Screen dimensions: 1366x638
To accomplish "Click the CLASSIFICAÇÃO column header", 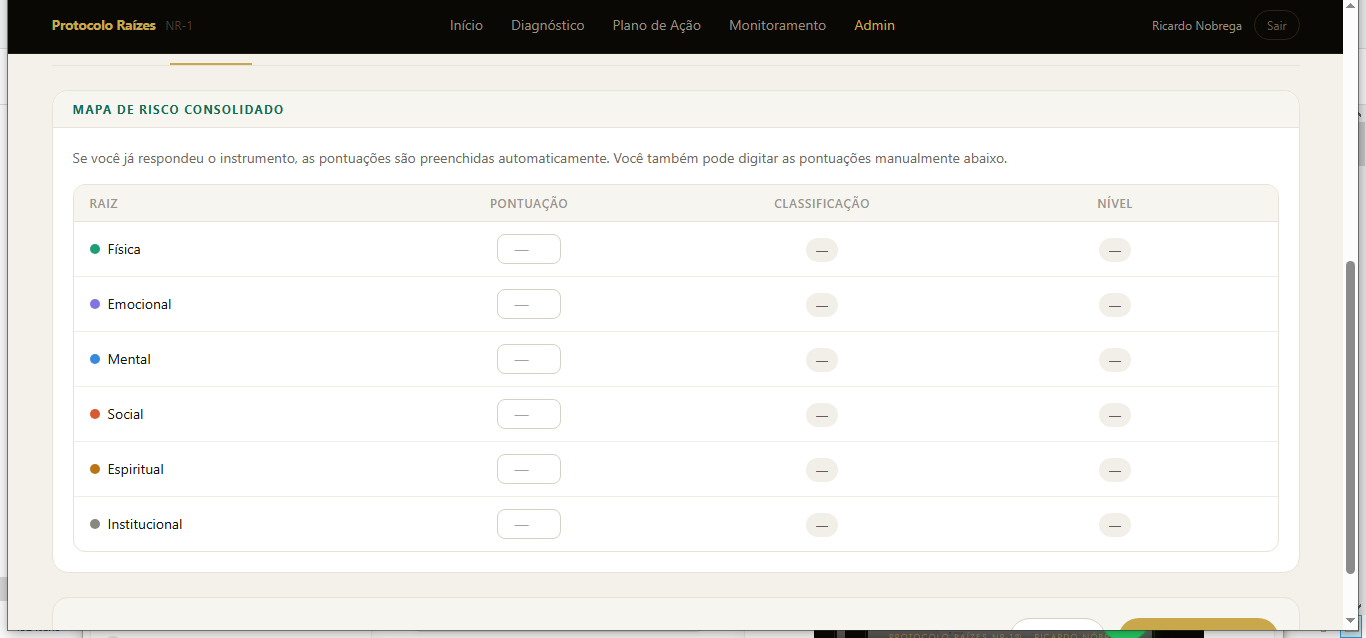I will [821, 204].
